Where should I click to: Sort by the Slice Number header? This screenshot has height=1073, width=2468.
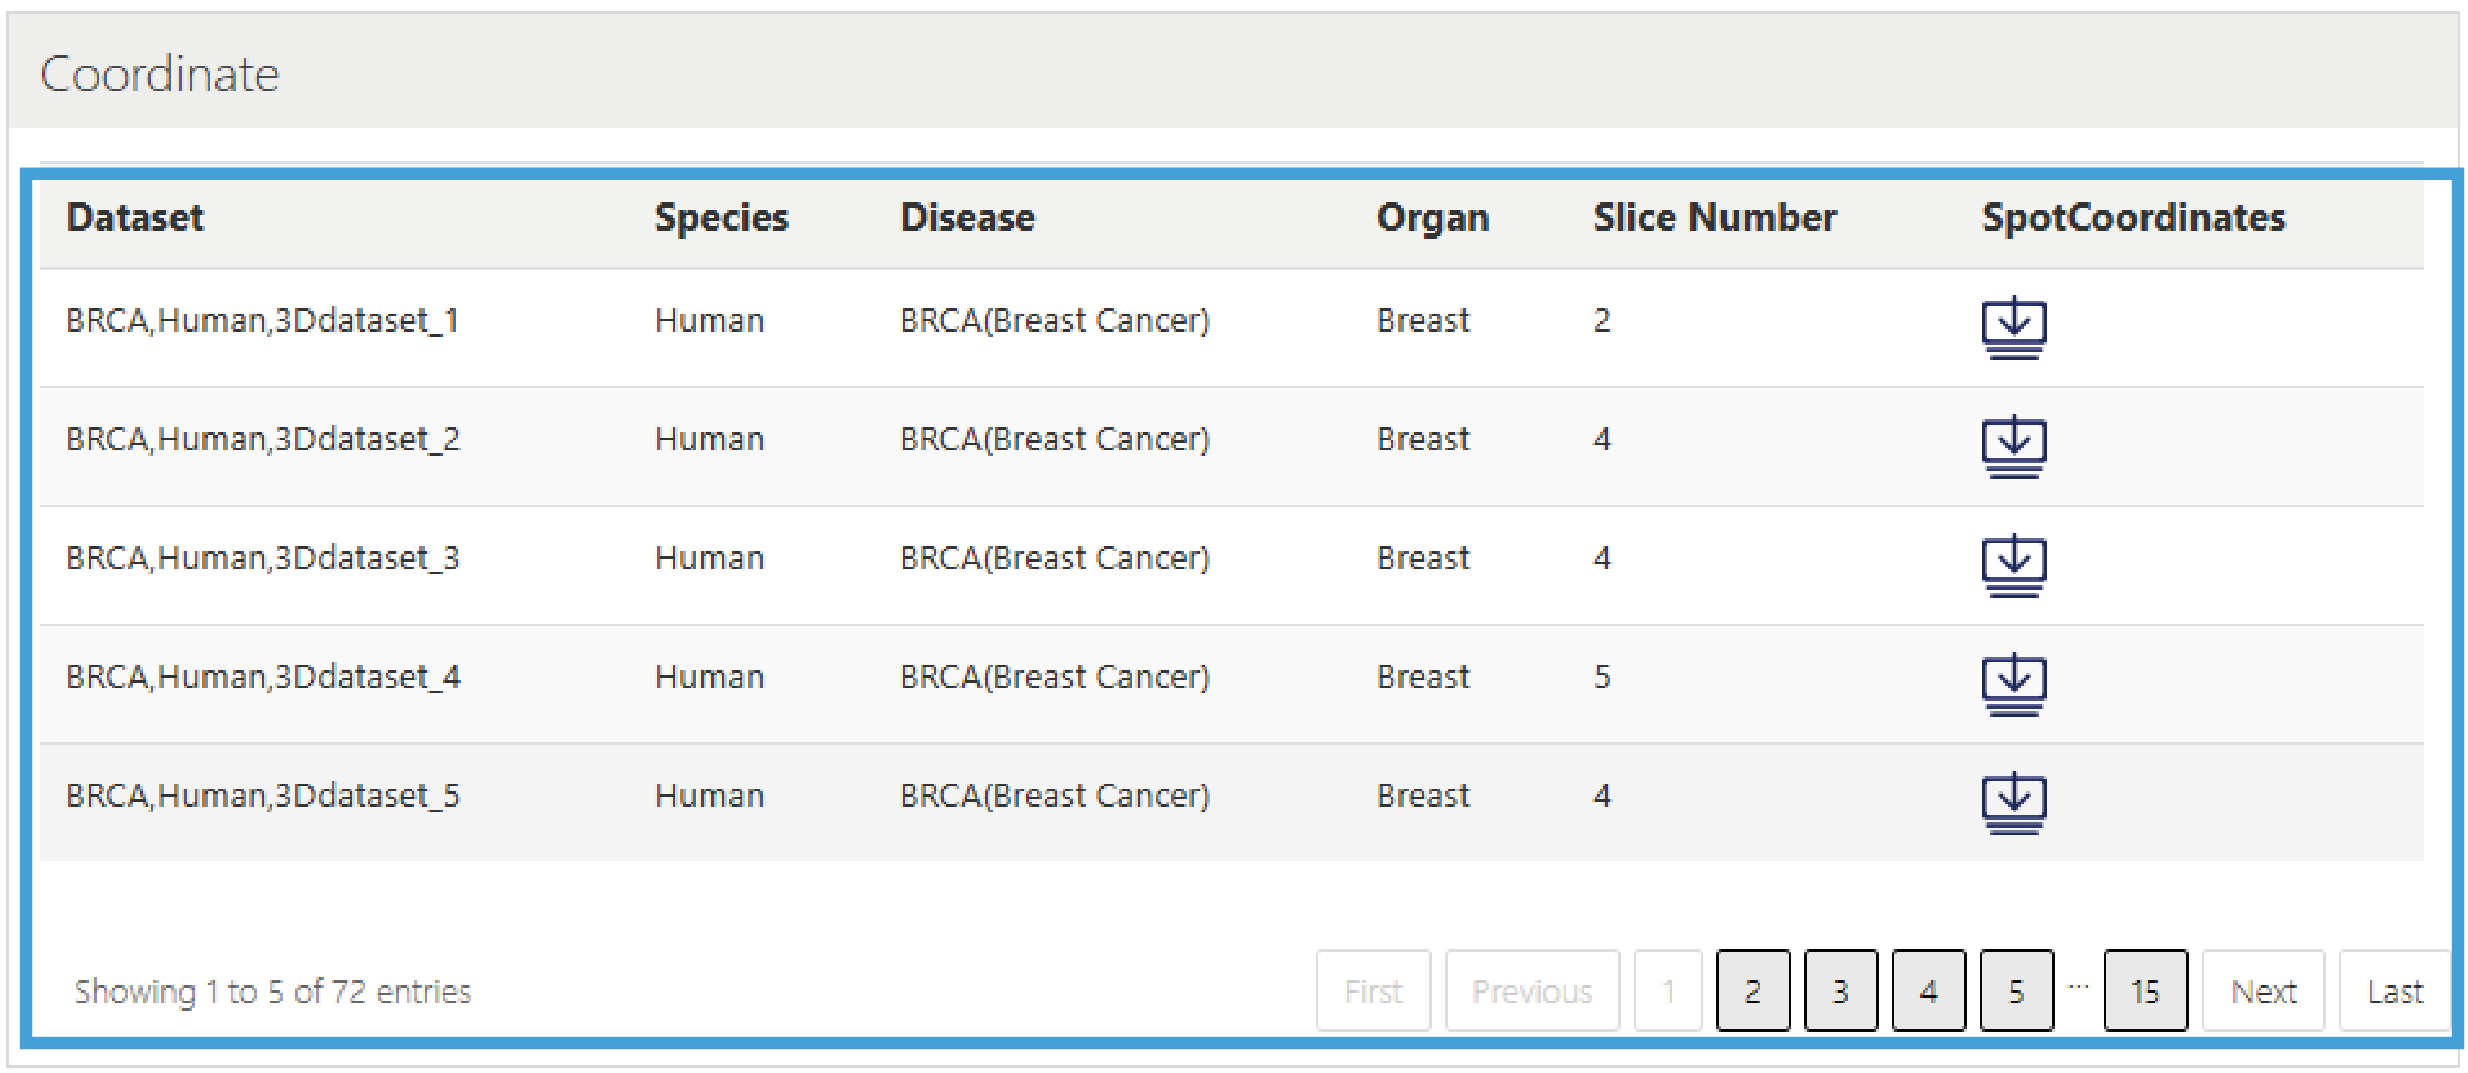tap(1714, 217)
